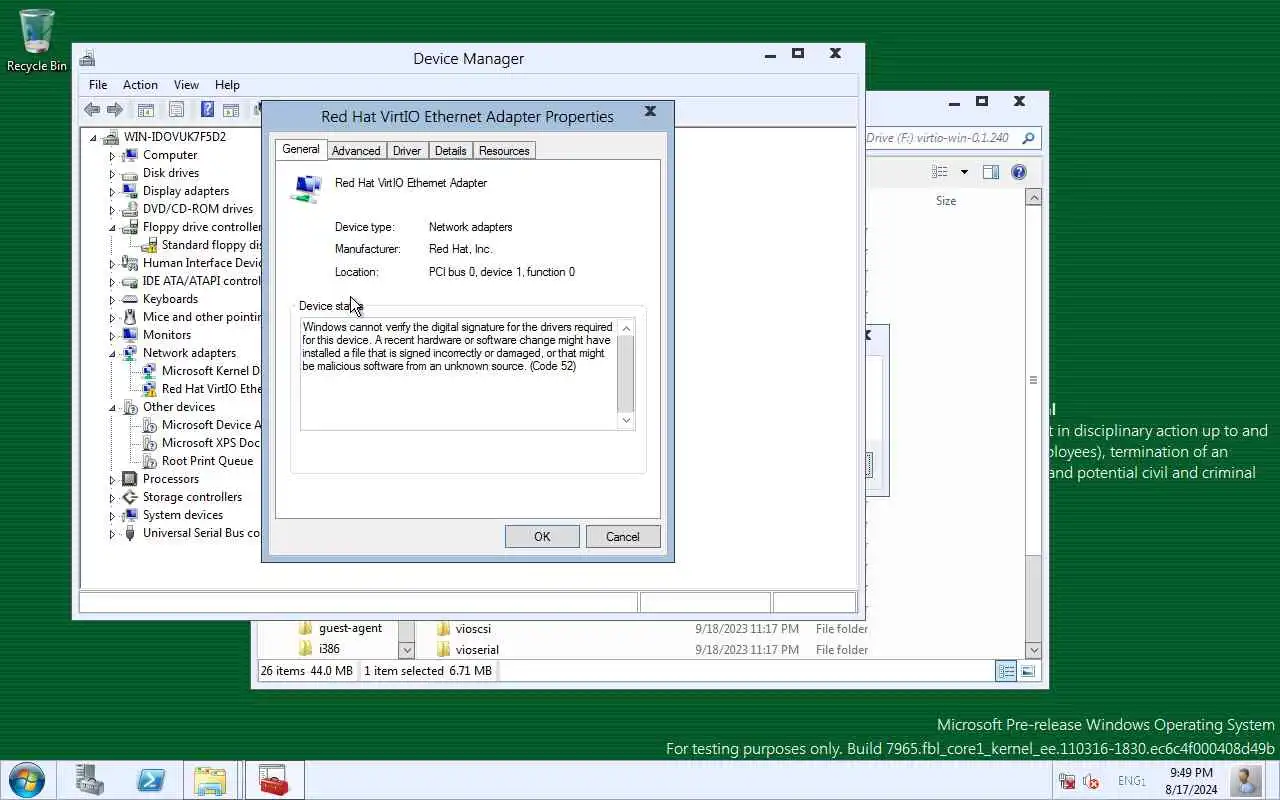Viewport: 1280px width, 800px height.
Task: Click the Back arrow in Device Manager toolbar
Action: pos(92,110)
